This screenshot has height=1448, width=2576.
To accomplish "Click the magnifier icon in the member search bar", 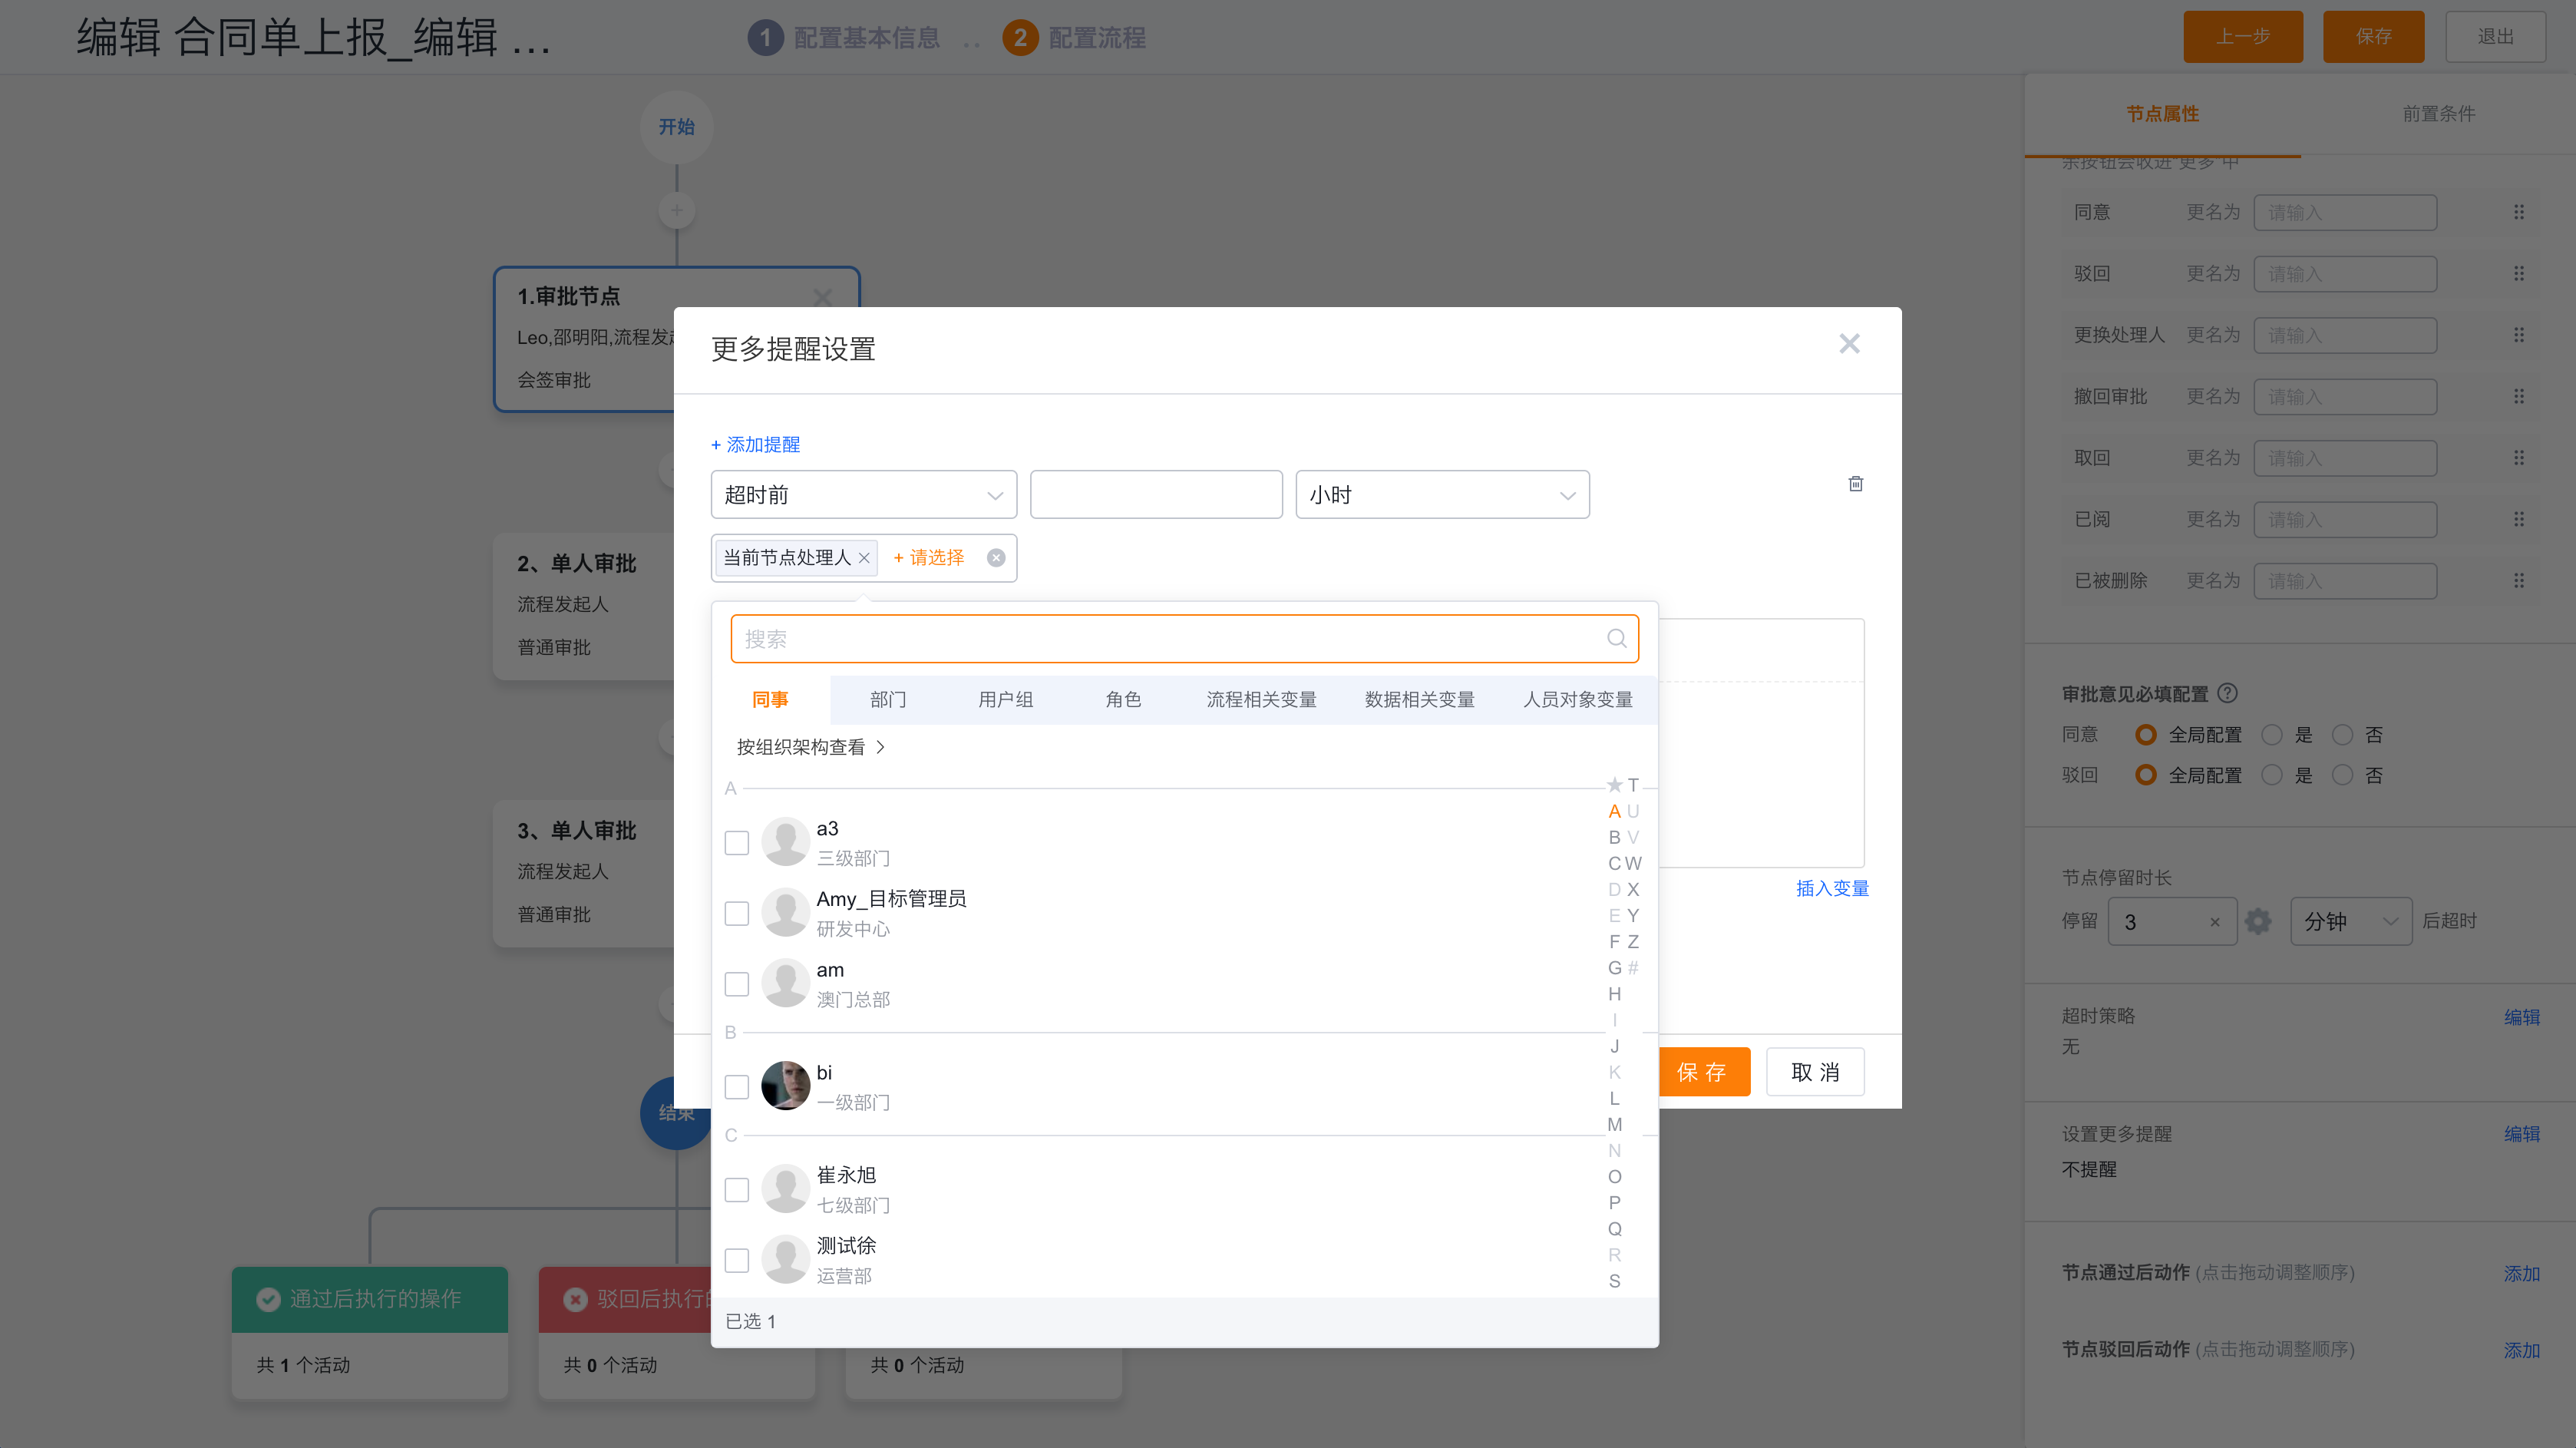I will pyautogui.click(x=1617, y=638).
